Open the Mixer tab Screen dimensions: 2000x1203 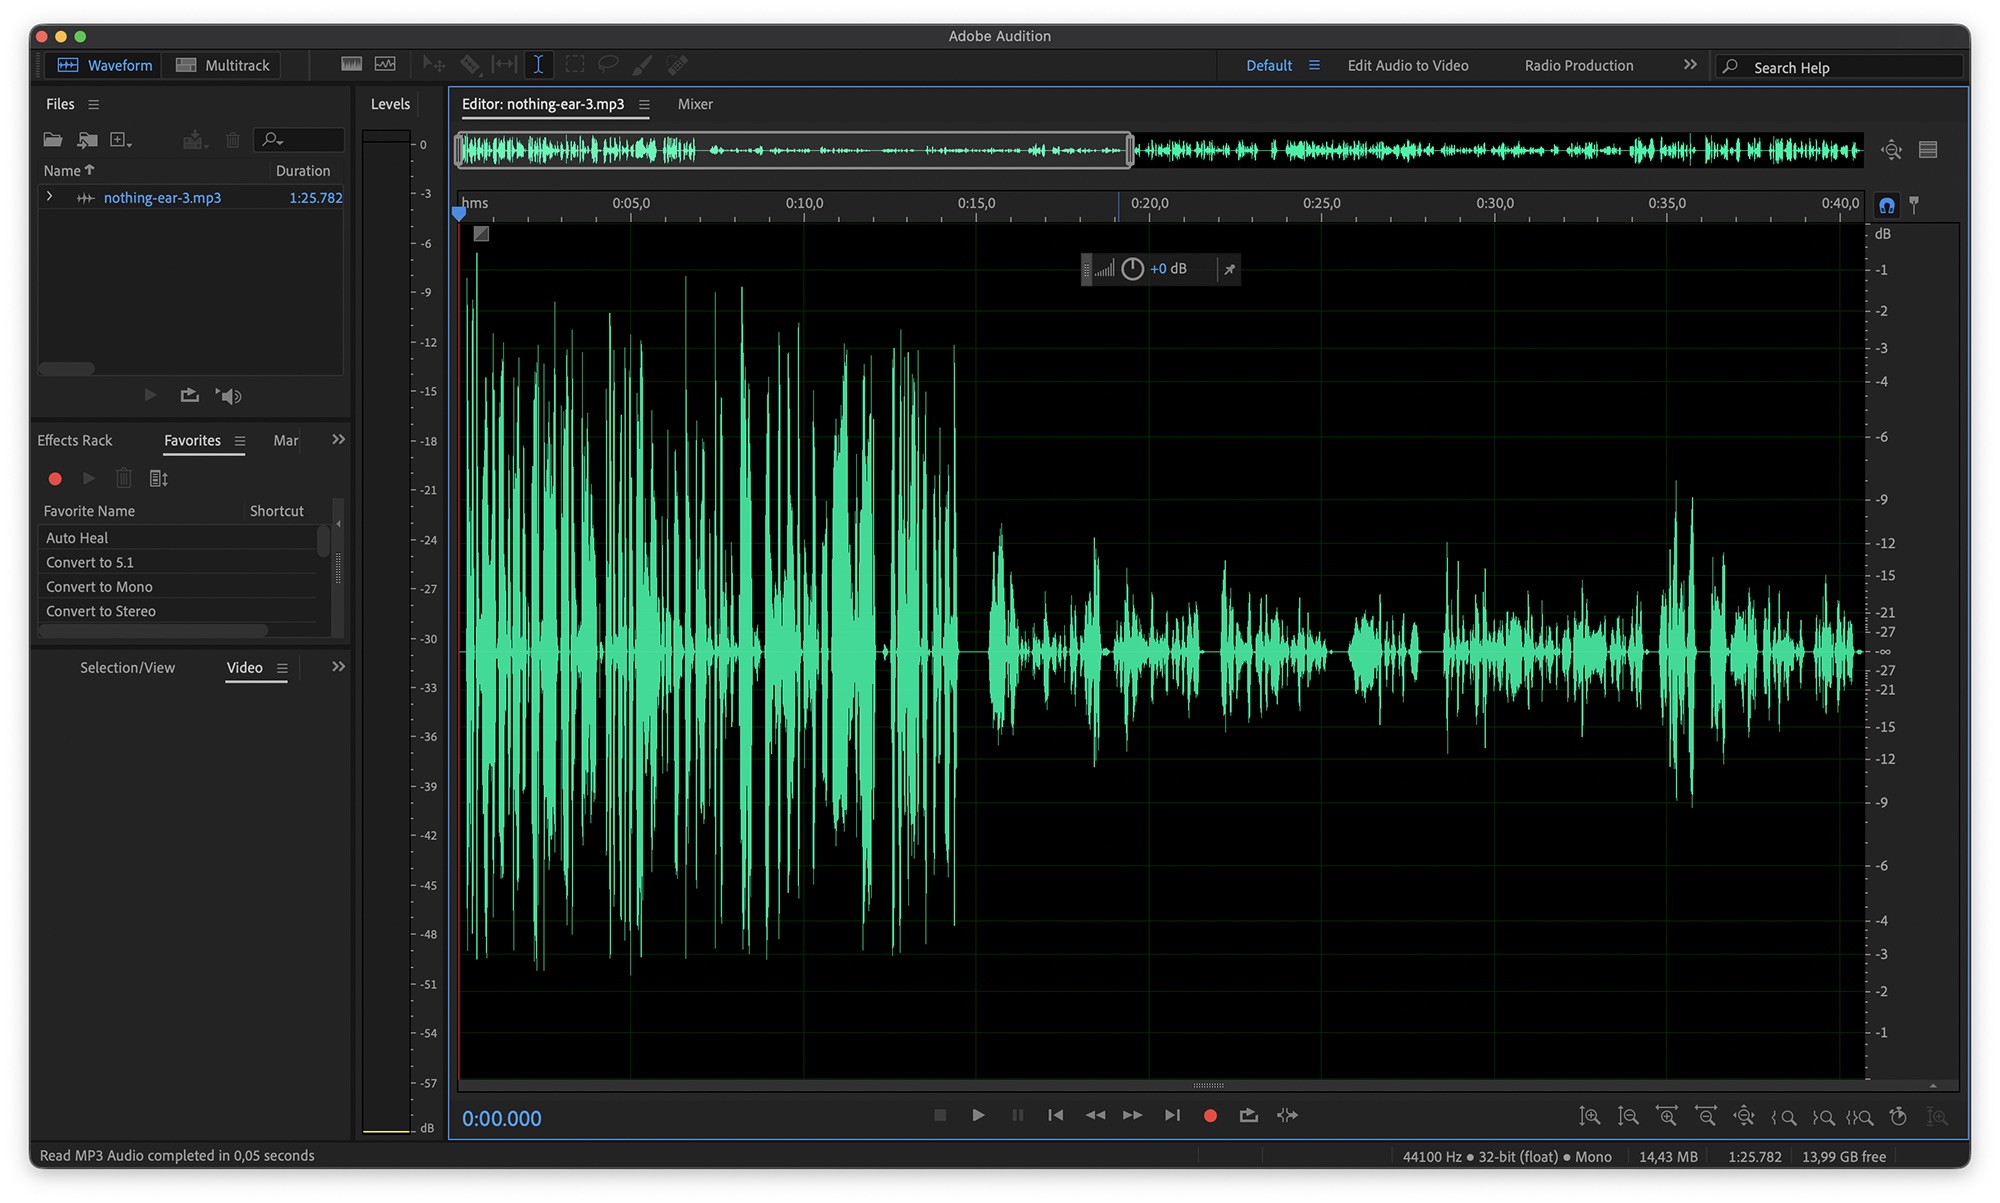coord(695,104)
